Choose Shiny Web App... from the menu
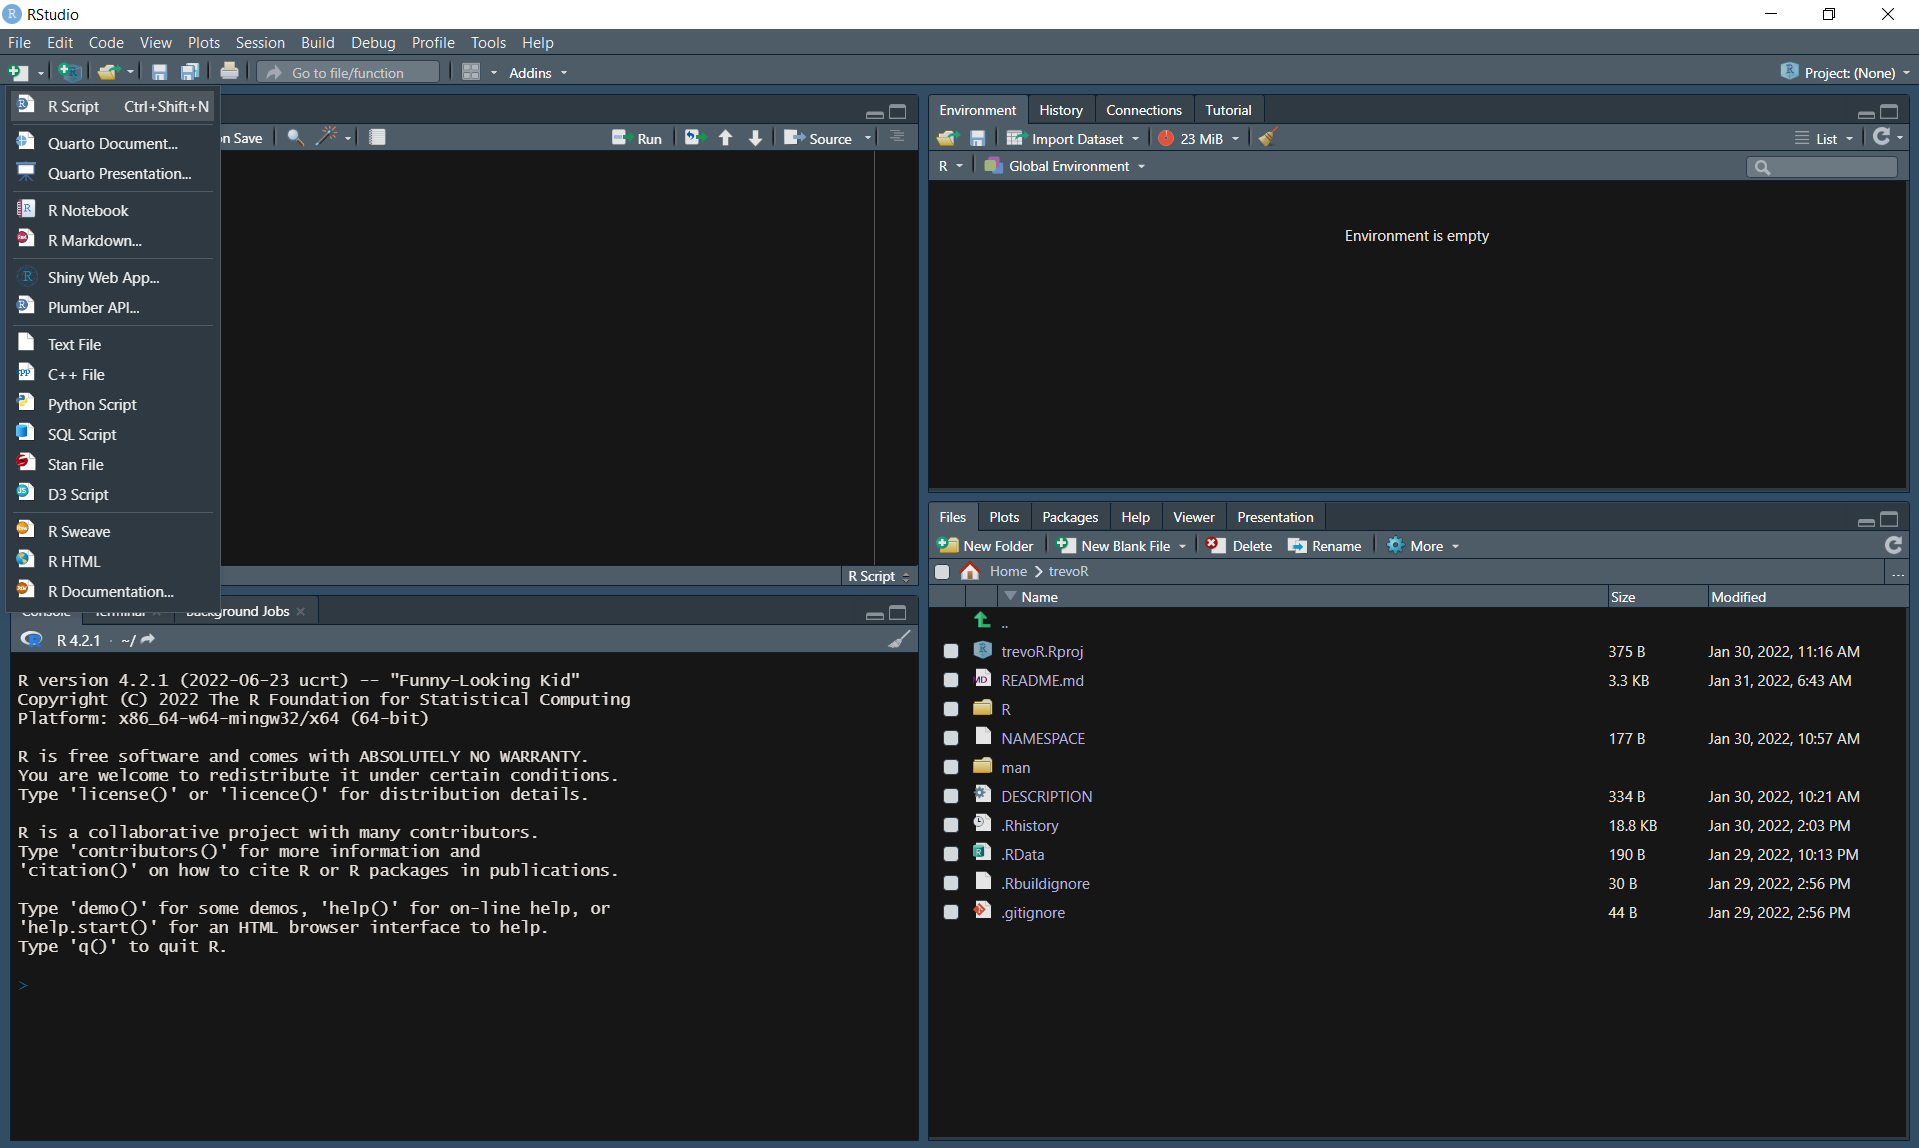 104,277
